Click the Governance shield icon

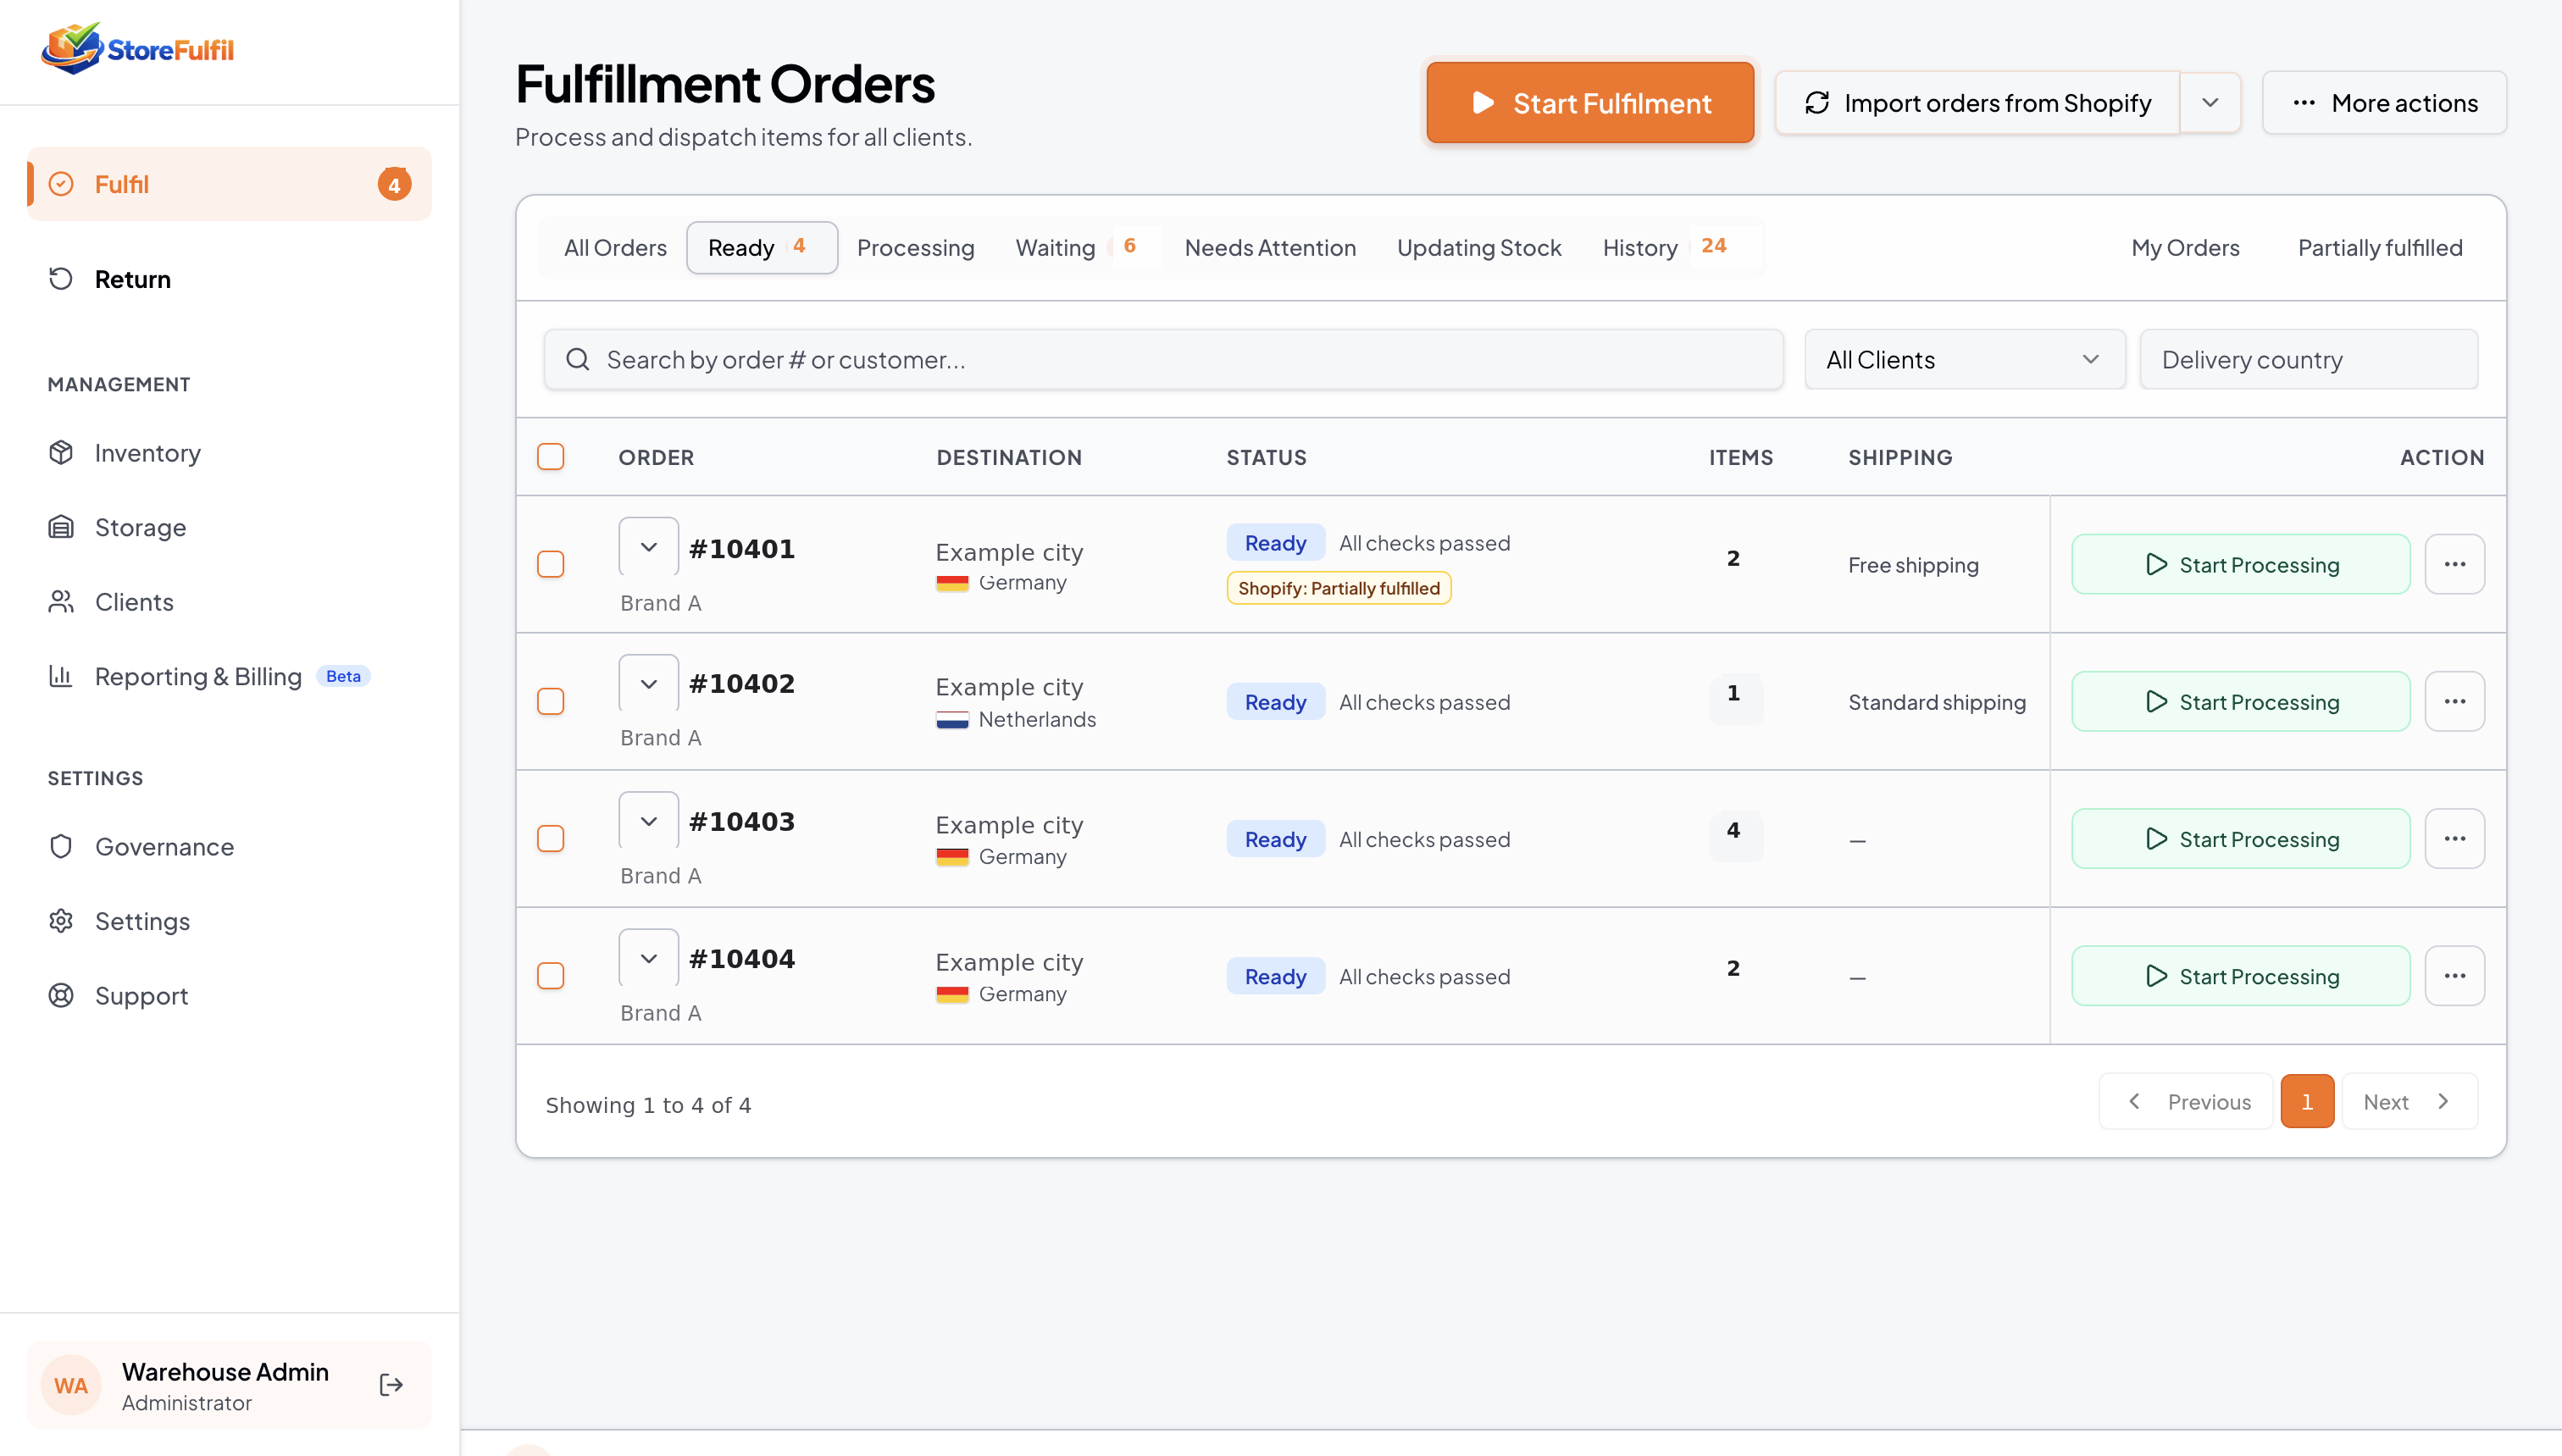(61, 847)
